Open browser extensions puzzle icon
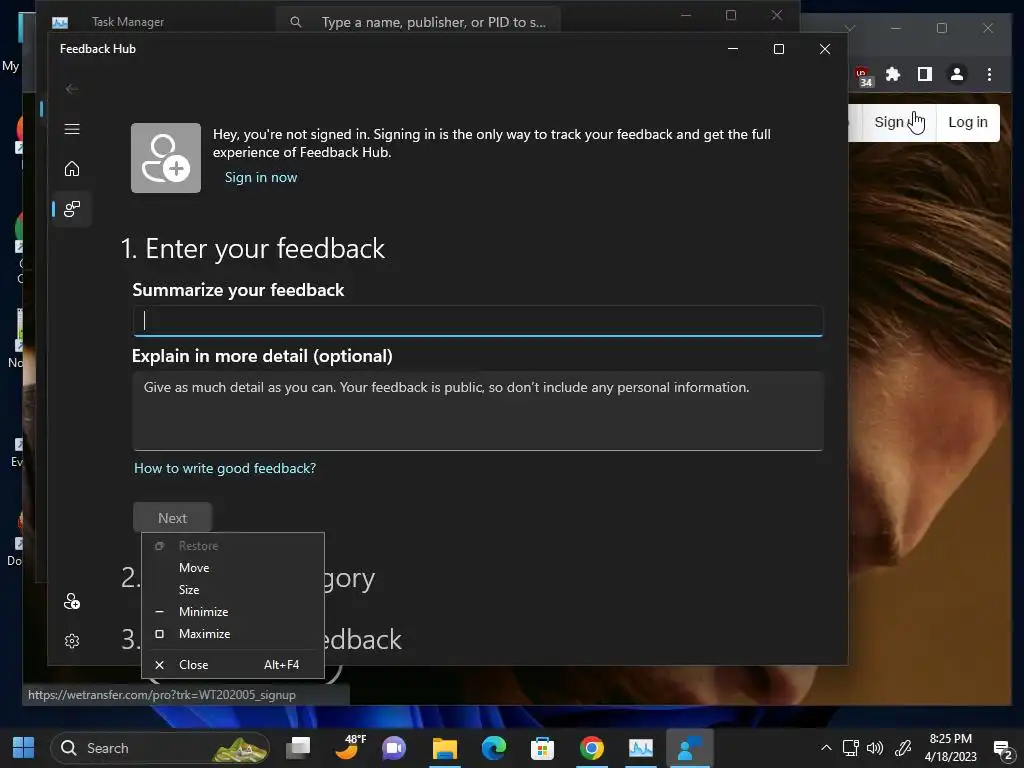 coord(893,74)
